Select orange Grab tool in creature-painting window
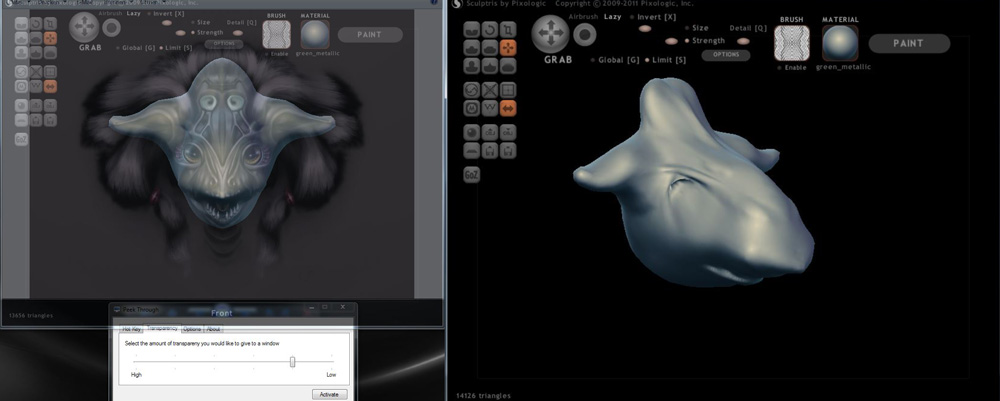1000x401 pixels. click(x=50, y=38)
